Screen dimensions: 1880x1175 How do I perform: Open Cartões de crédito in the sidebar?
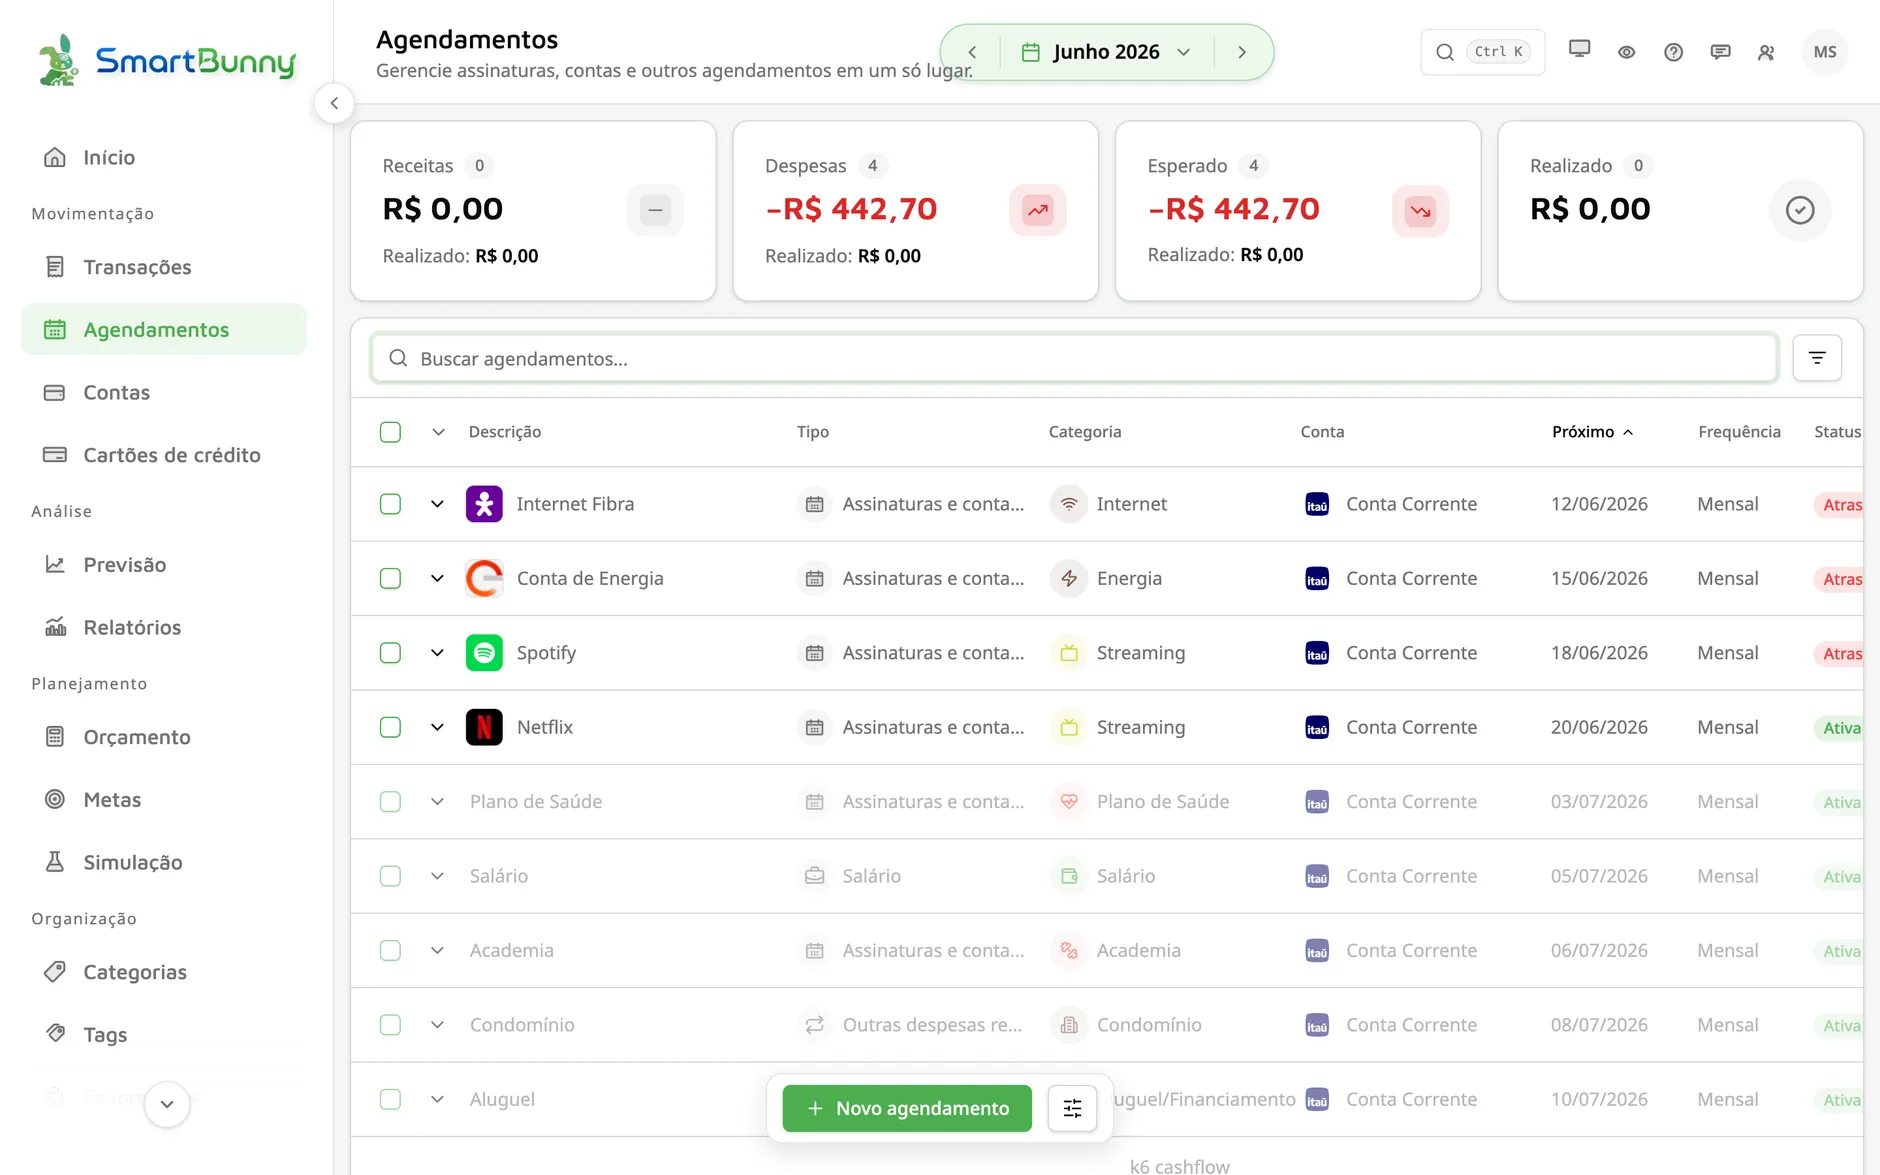tap(164, 455)
